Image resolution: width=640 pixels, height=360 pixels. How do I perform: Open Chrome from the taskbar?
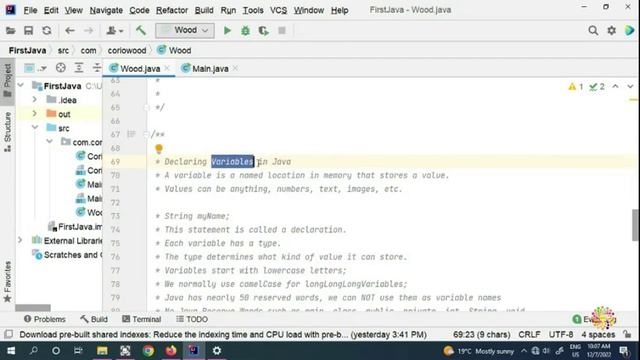coord(148,351)
